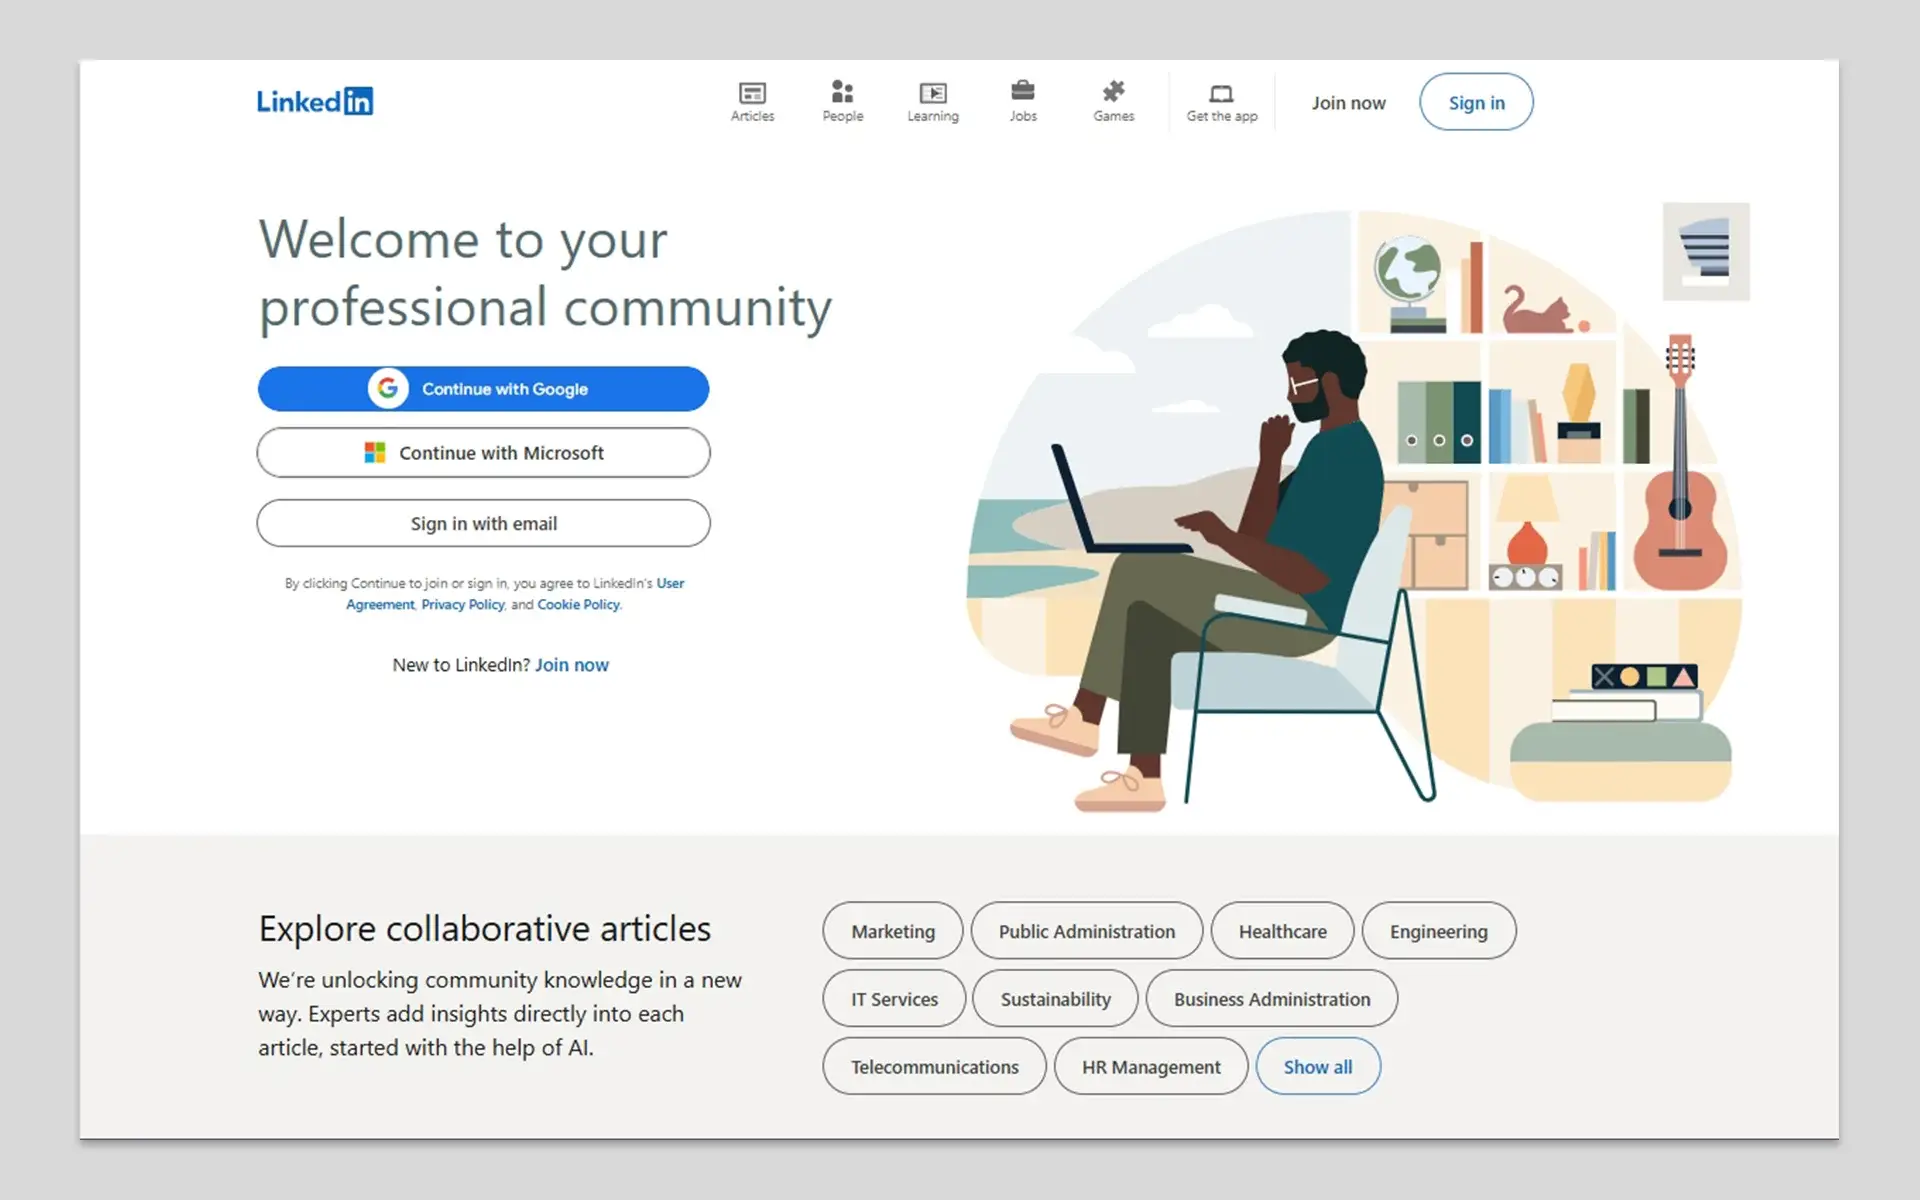Click the small thumbnail image at top right
This screenshot has width=1920, height=1200.
tap(1705, 251)
